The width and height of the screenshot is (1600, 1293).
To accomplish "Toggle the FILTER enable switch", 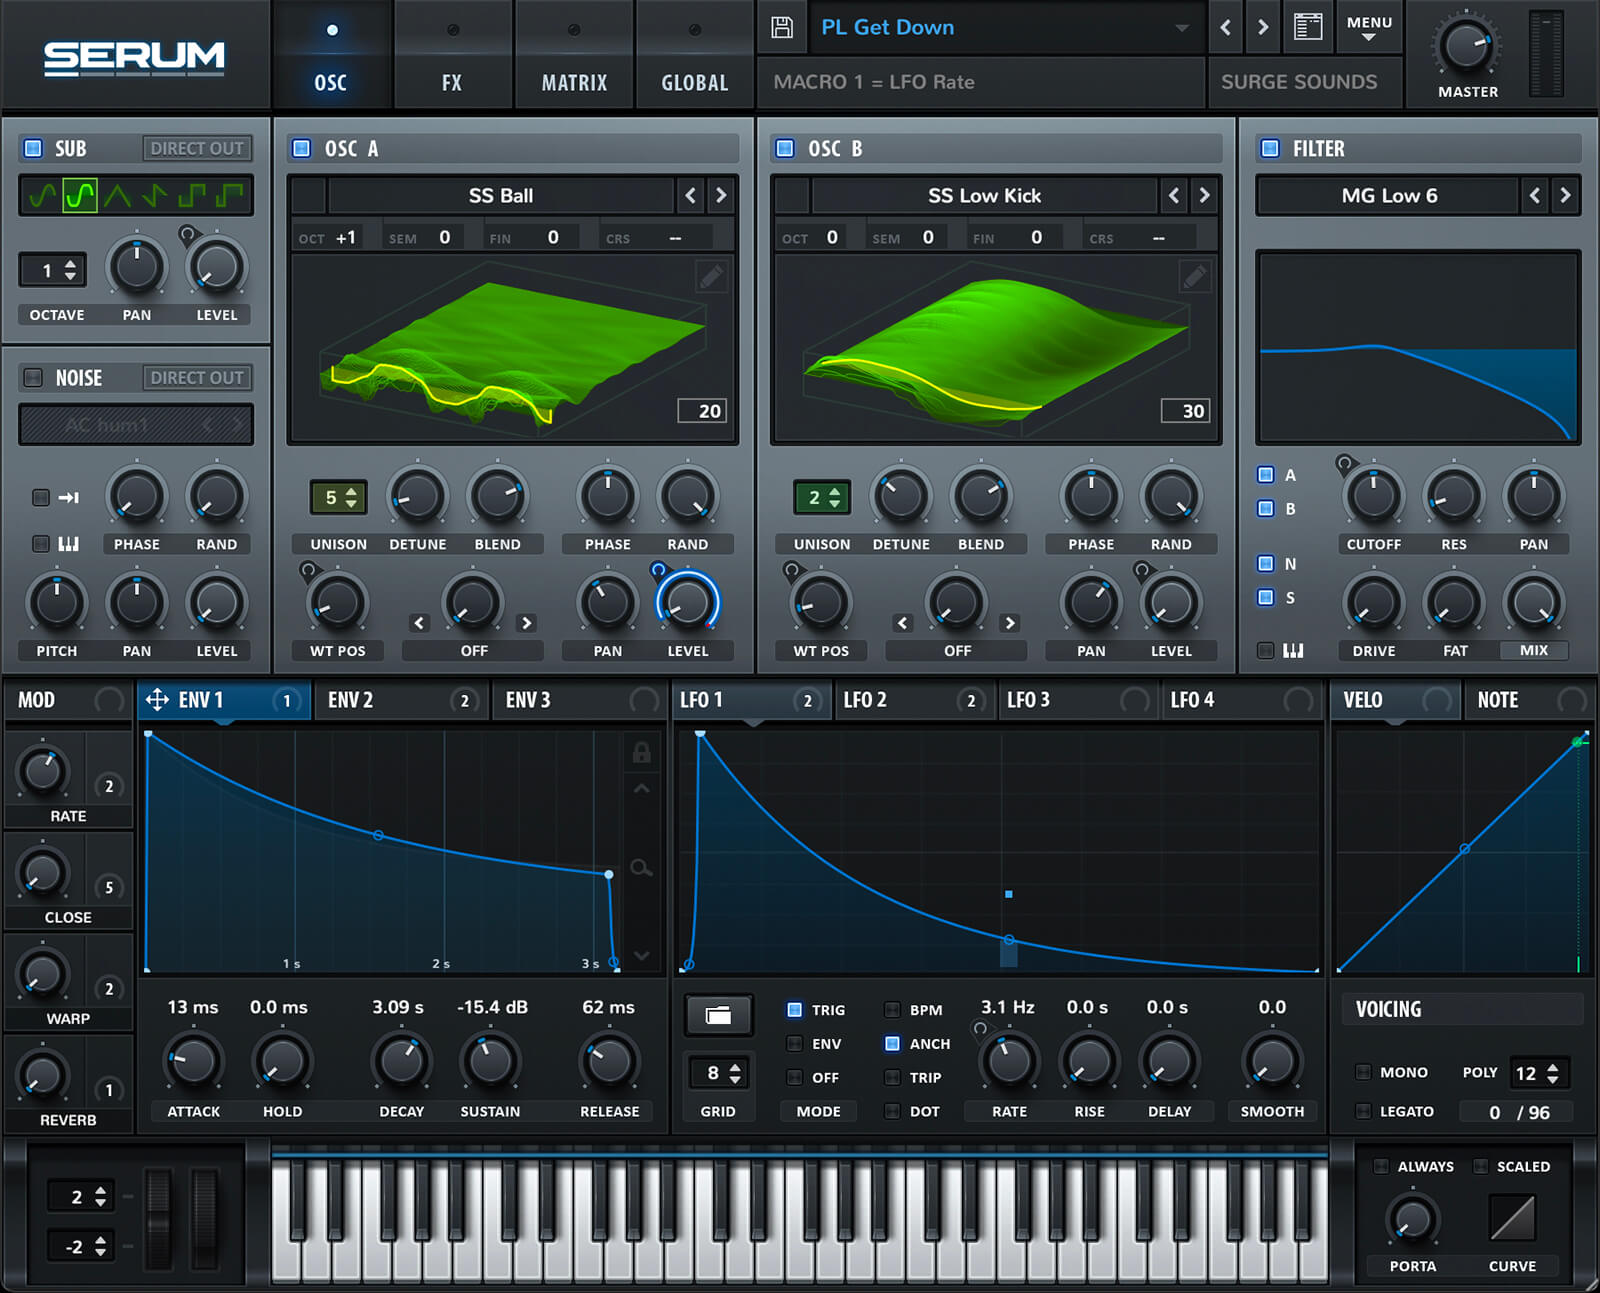I will 1270,148.
